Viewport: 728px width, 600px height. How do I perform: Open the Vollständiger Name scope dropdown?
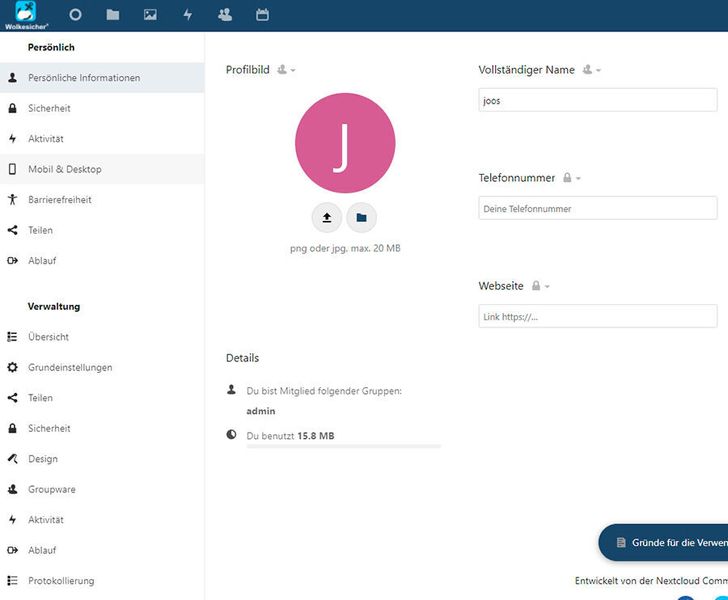coord(592,70)
